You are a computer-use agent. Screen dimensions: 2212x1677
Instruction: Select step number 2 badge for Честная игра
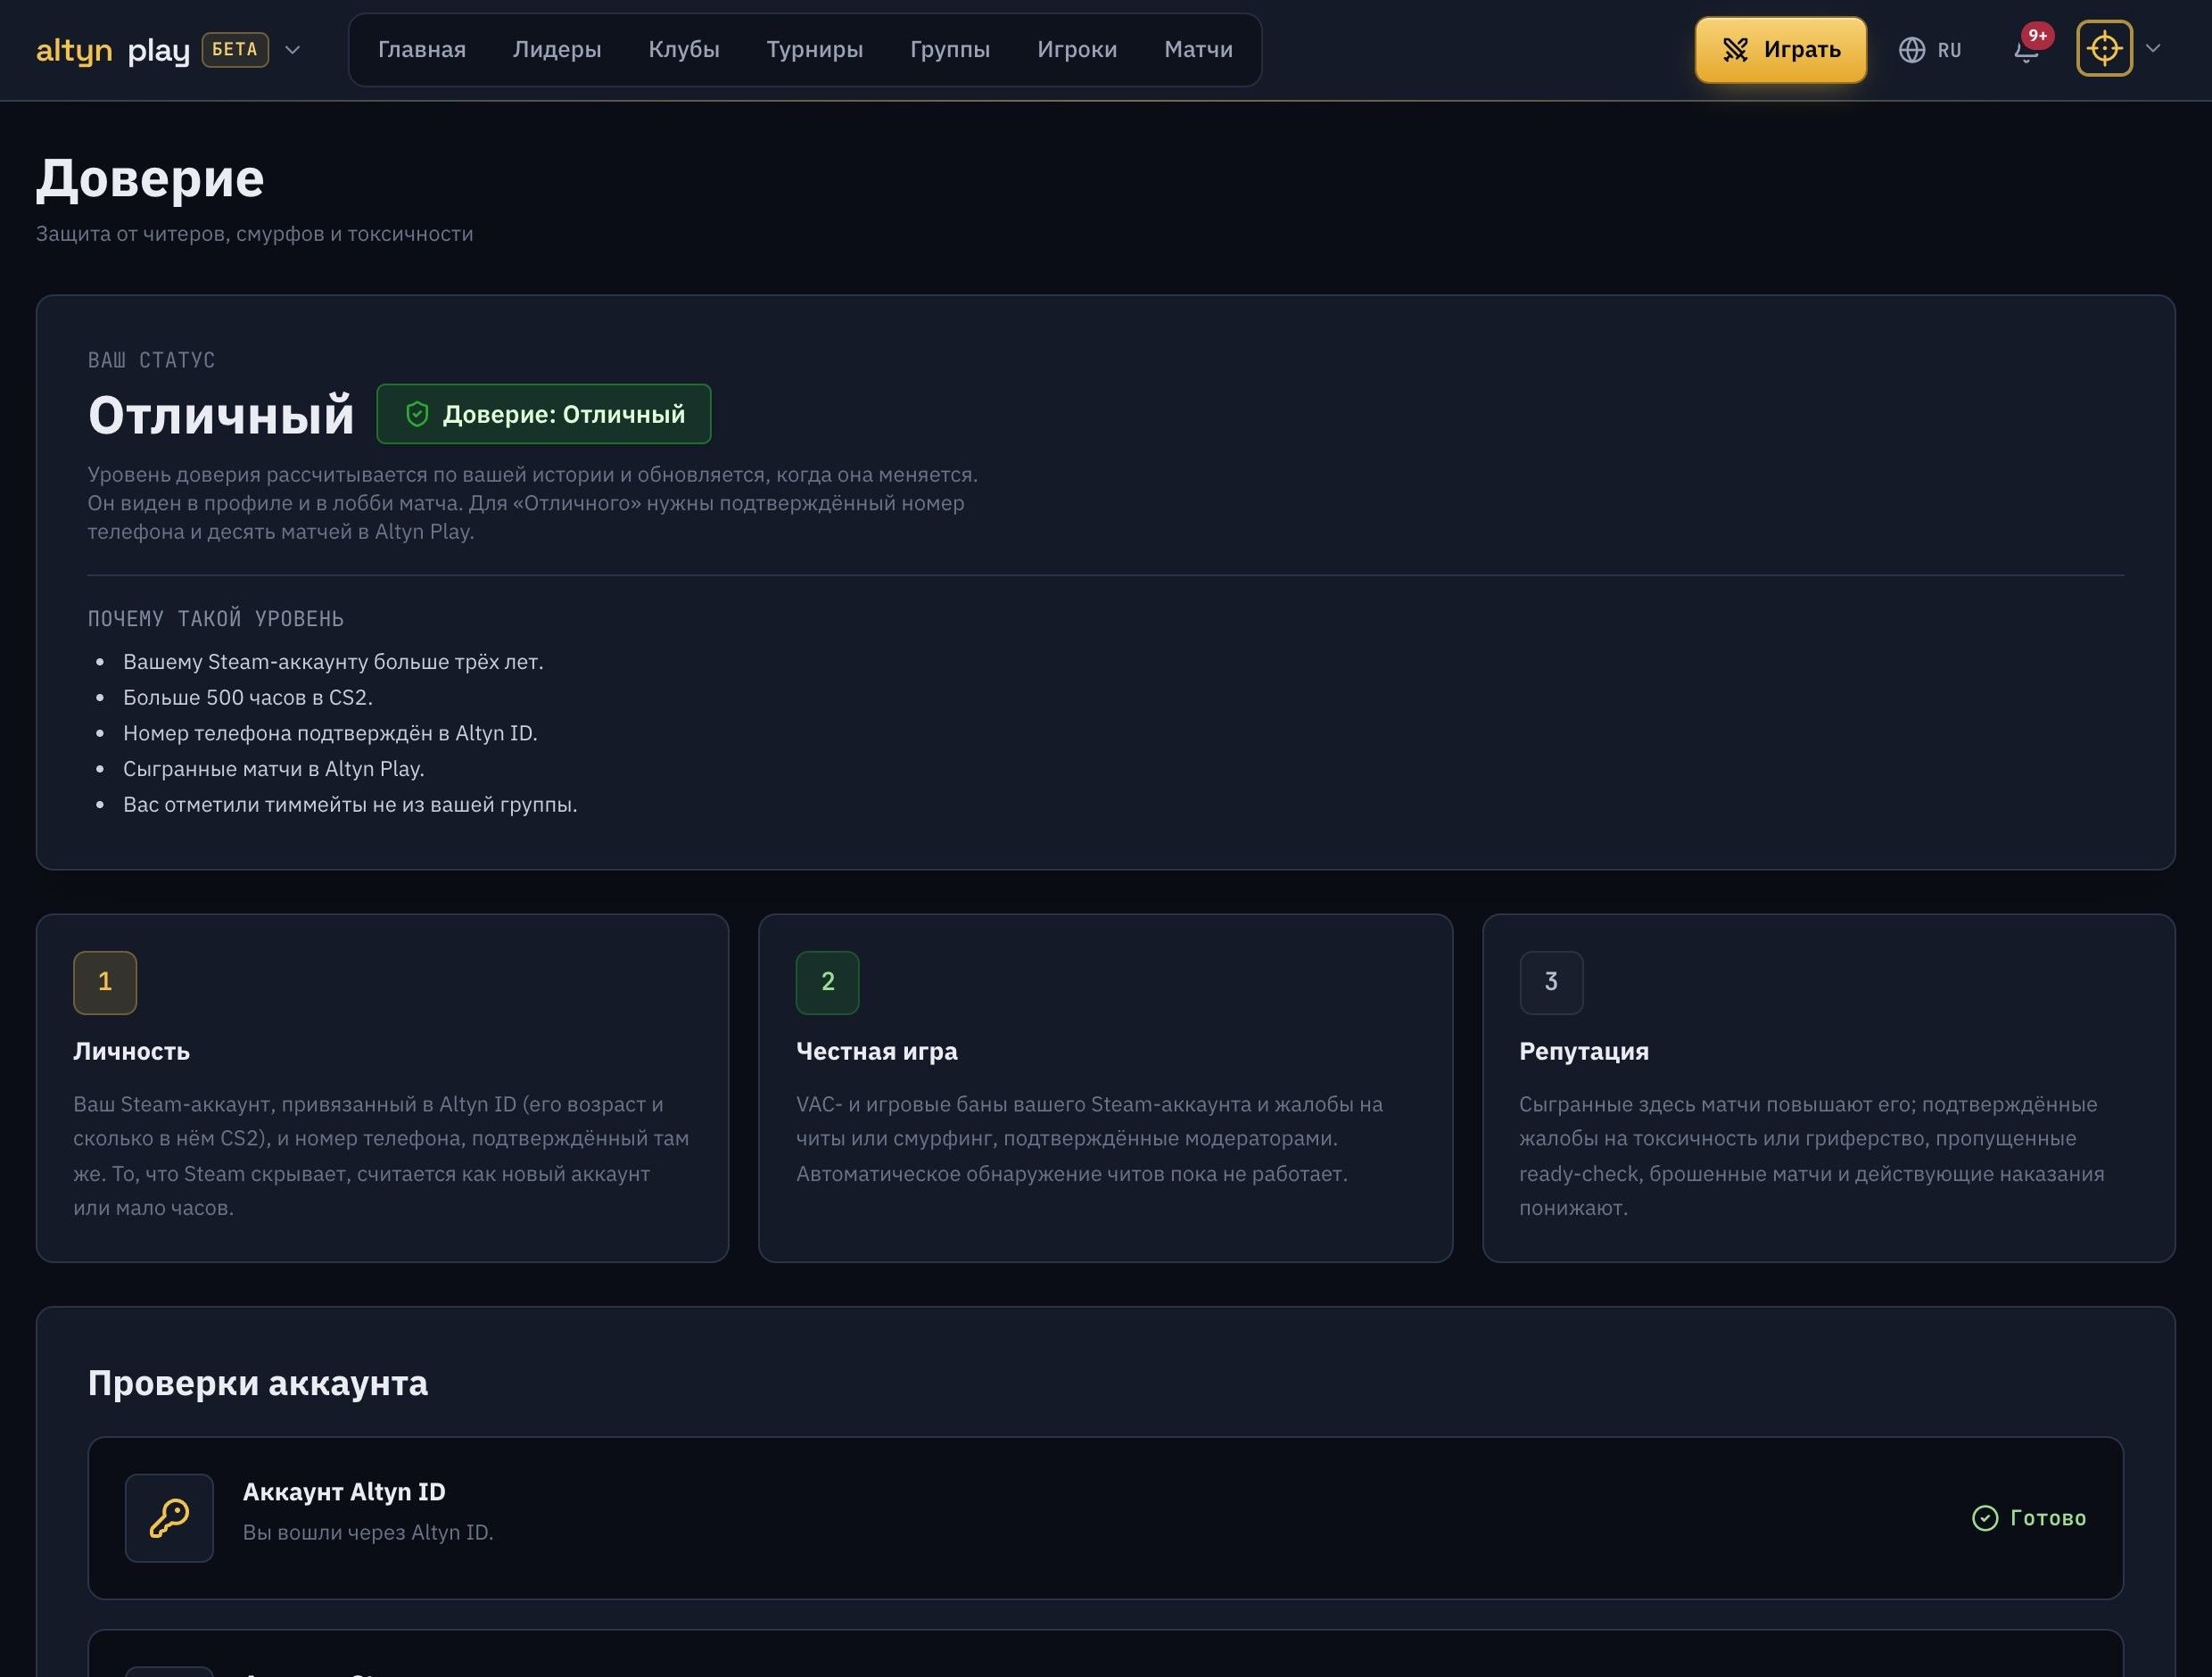(827, 982)
